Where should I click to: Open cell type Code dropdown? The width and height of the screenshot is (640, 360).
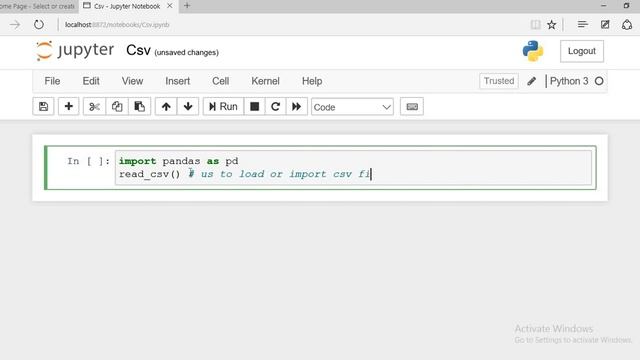[352, 107]
